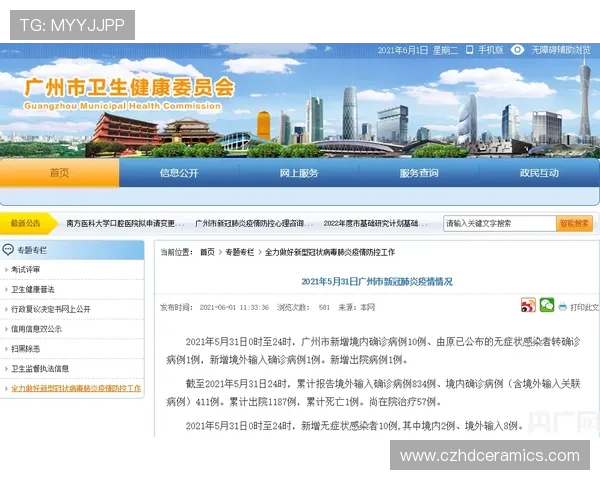Screen dimensions: 600x480
Task: Click article title 2021年5月31日广州市新冠肺炎疫情情况
Action: (377, 282)
